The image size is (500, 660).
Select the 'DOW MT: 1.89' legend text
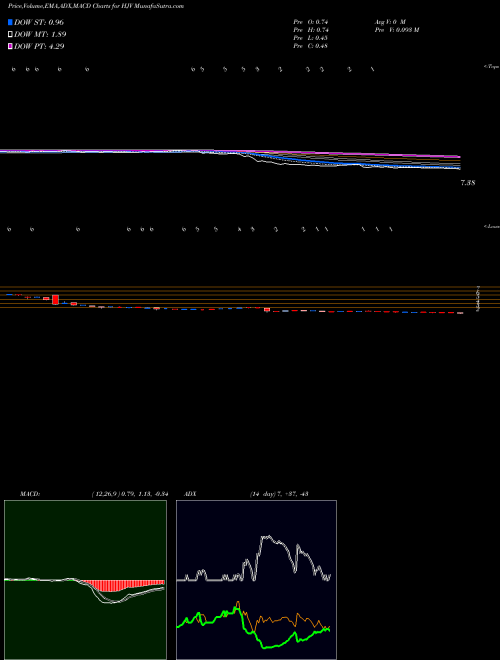(x=40, y=35)
